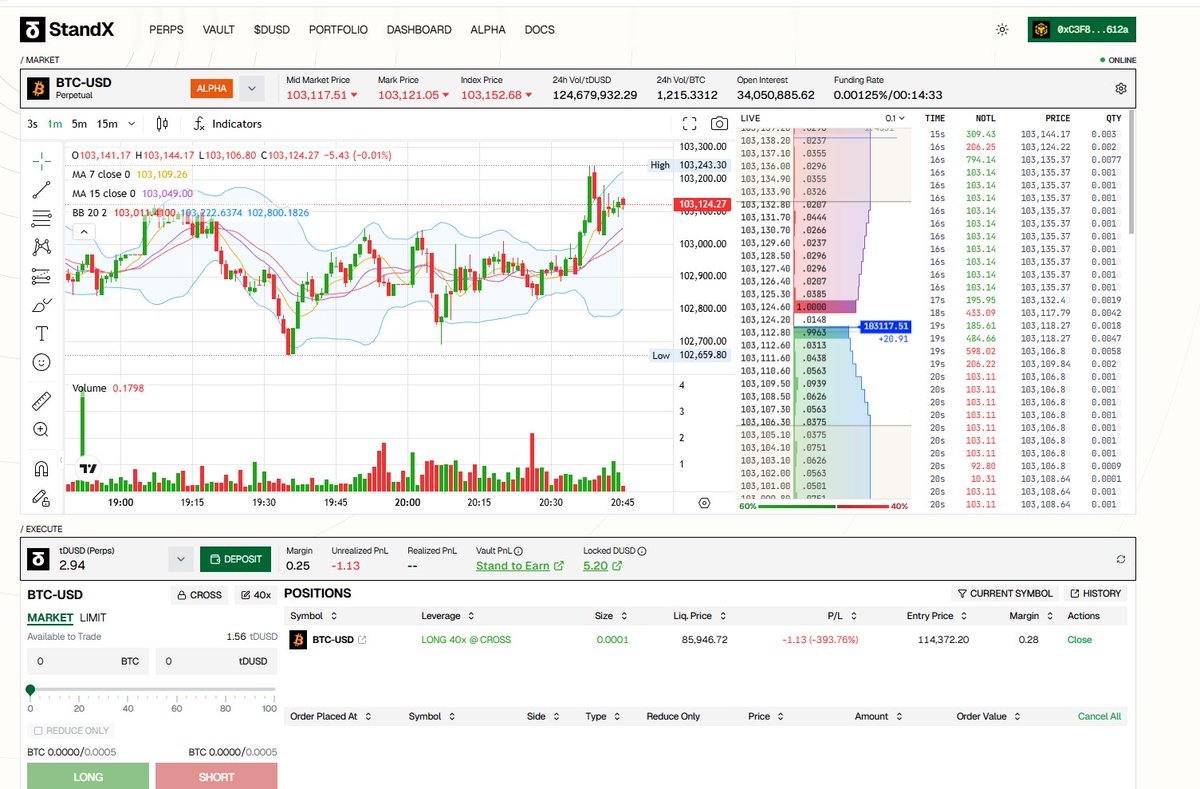Close the BTC-USD position

(x=1080, y=640)
